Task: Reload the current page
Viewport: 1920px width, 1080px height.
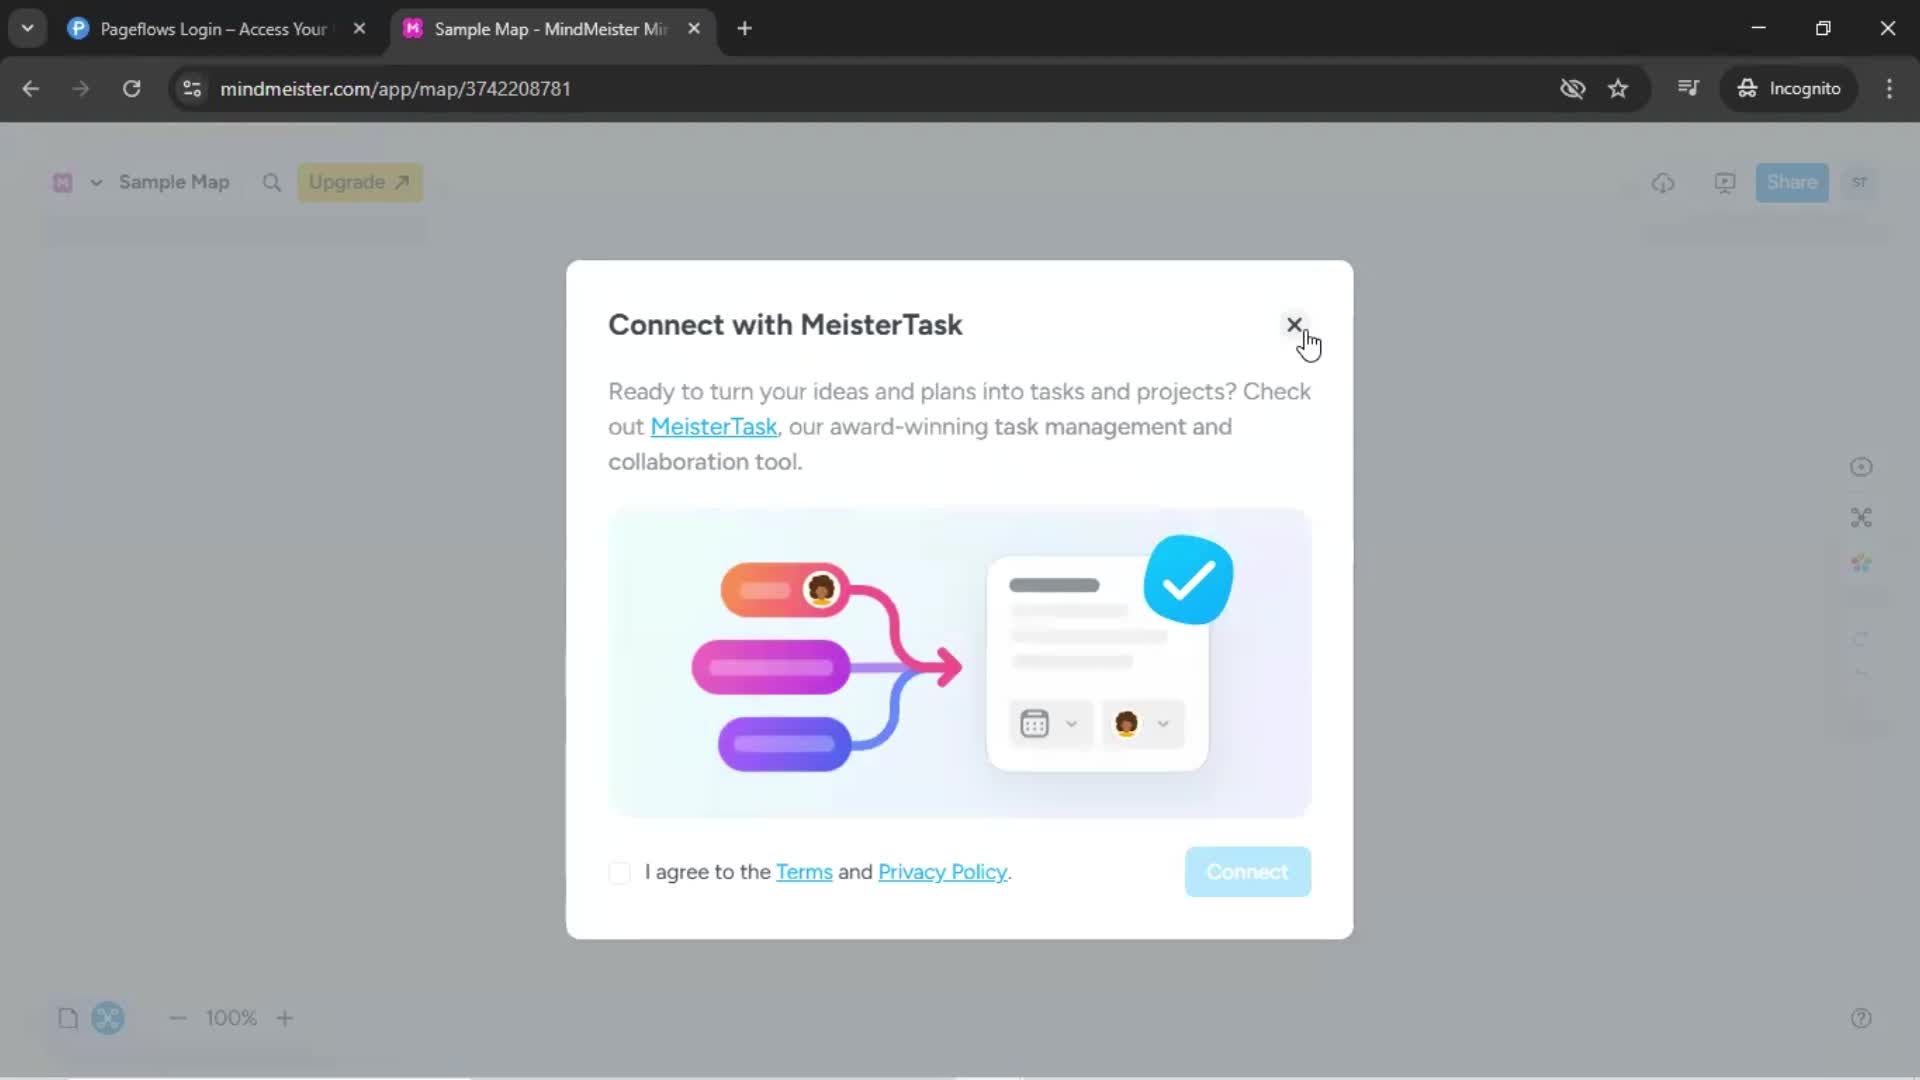Action: pos(131,89)
